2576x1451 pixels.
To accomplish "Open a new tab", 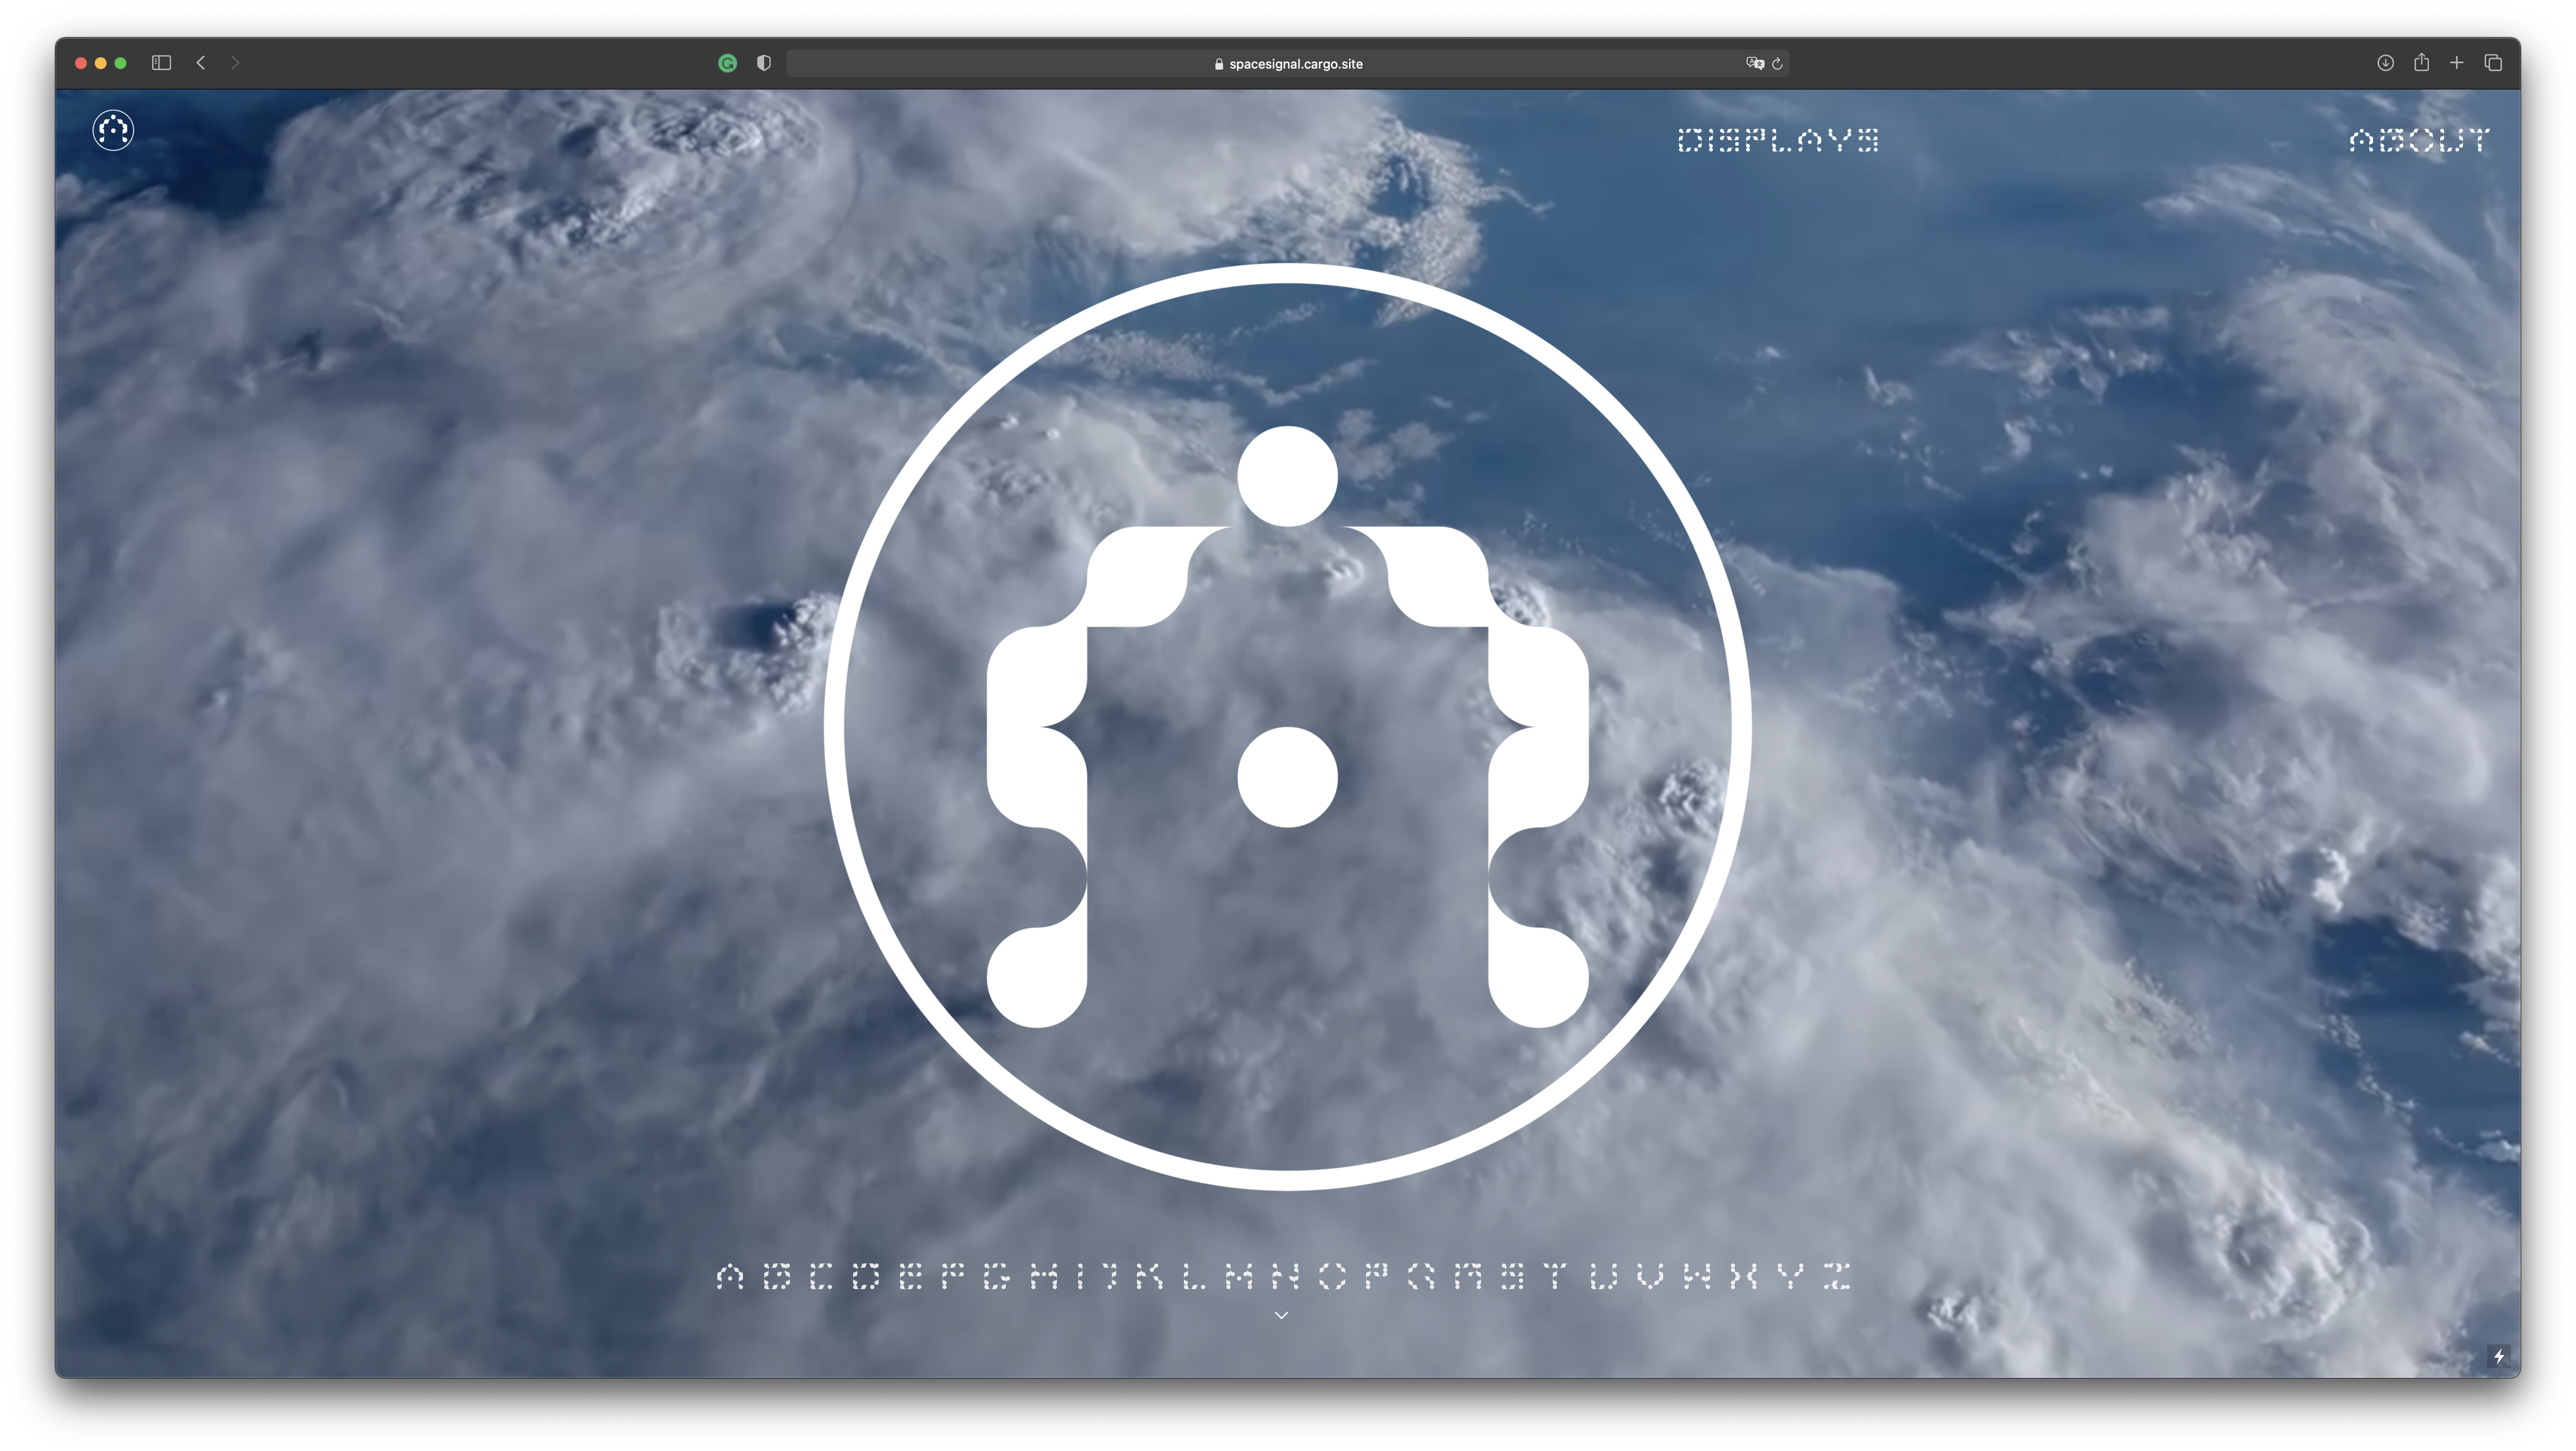I will pyautogui.click(x=2456, y=63).
